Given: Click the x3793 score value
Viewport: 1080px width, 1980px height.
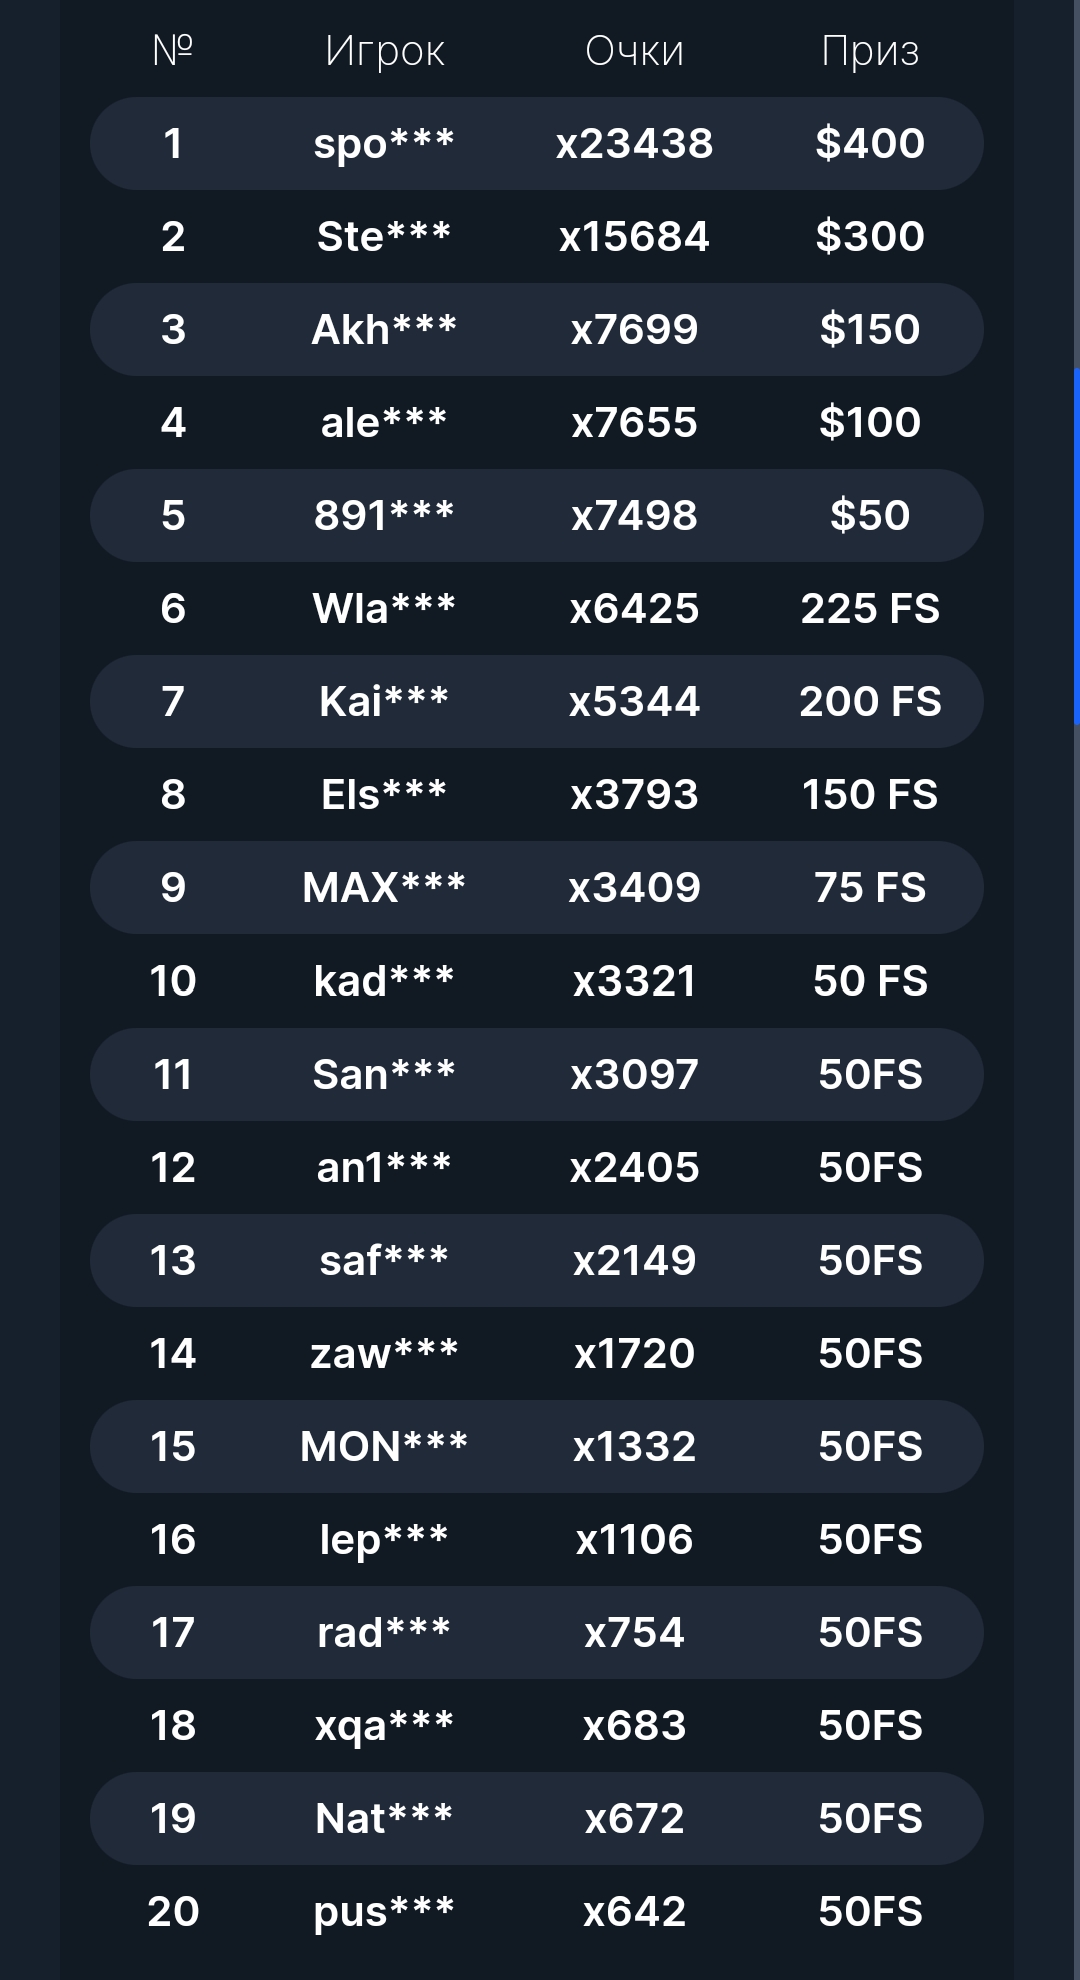Looking at the screenshot, I should (634, 795).
